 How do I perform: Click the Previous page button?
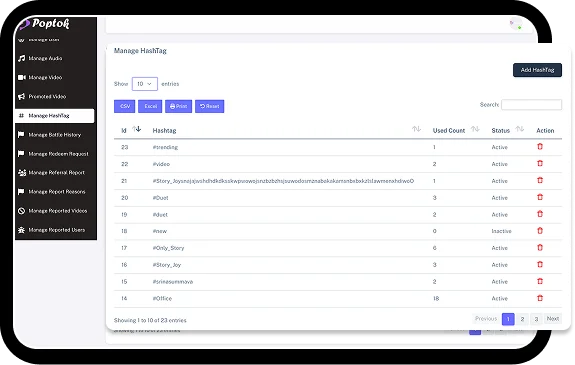click(486, 319)
